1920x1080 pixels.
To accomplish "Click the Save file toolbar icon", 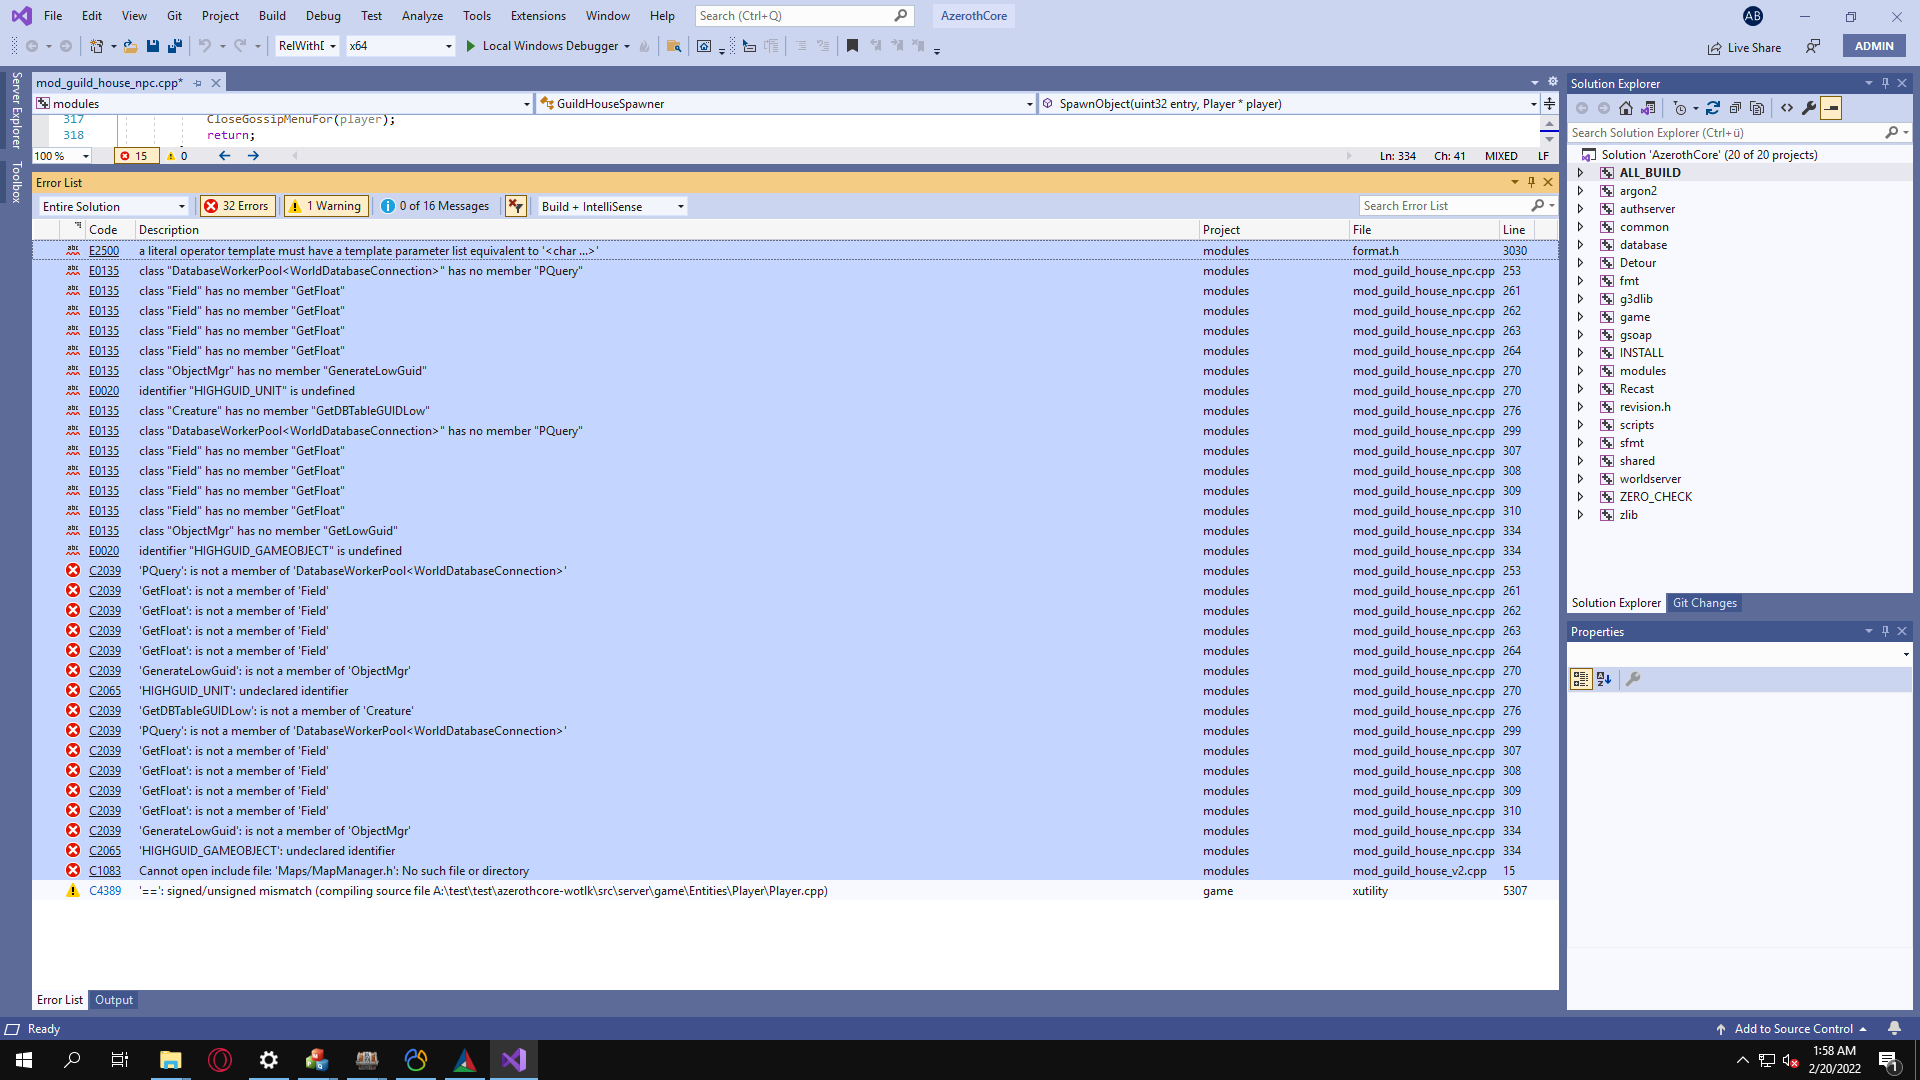I will [x=153, y=46].
